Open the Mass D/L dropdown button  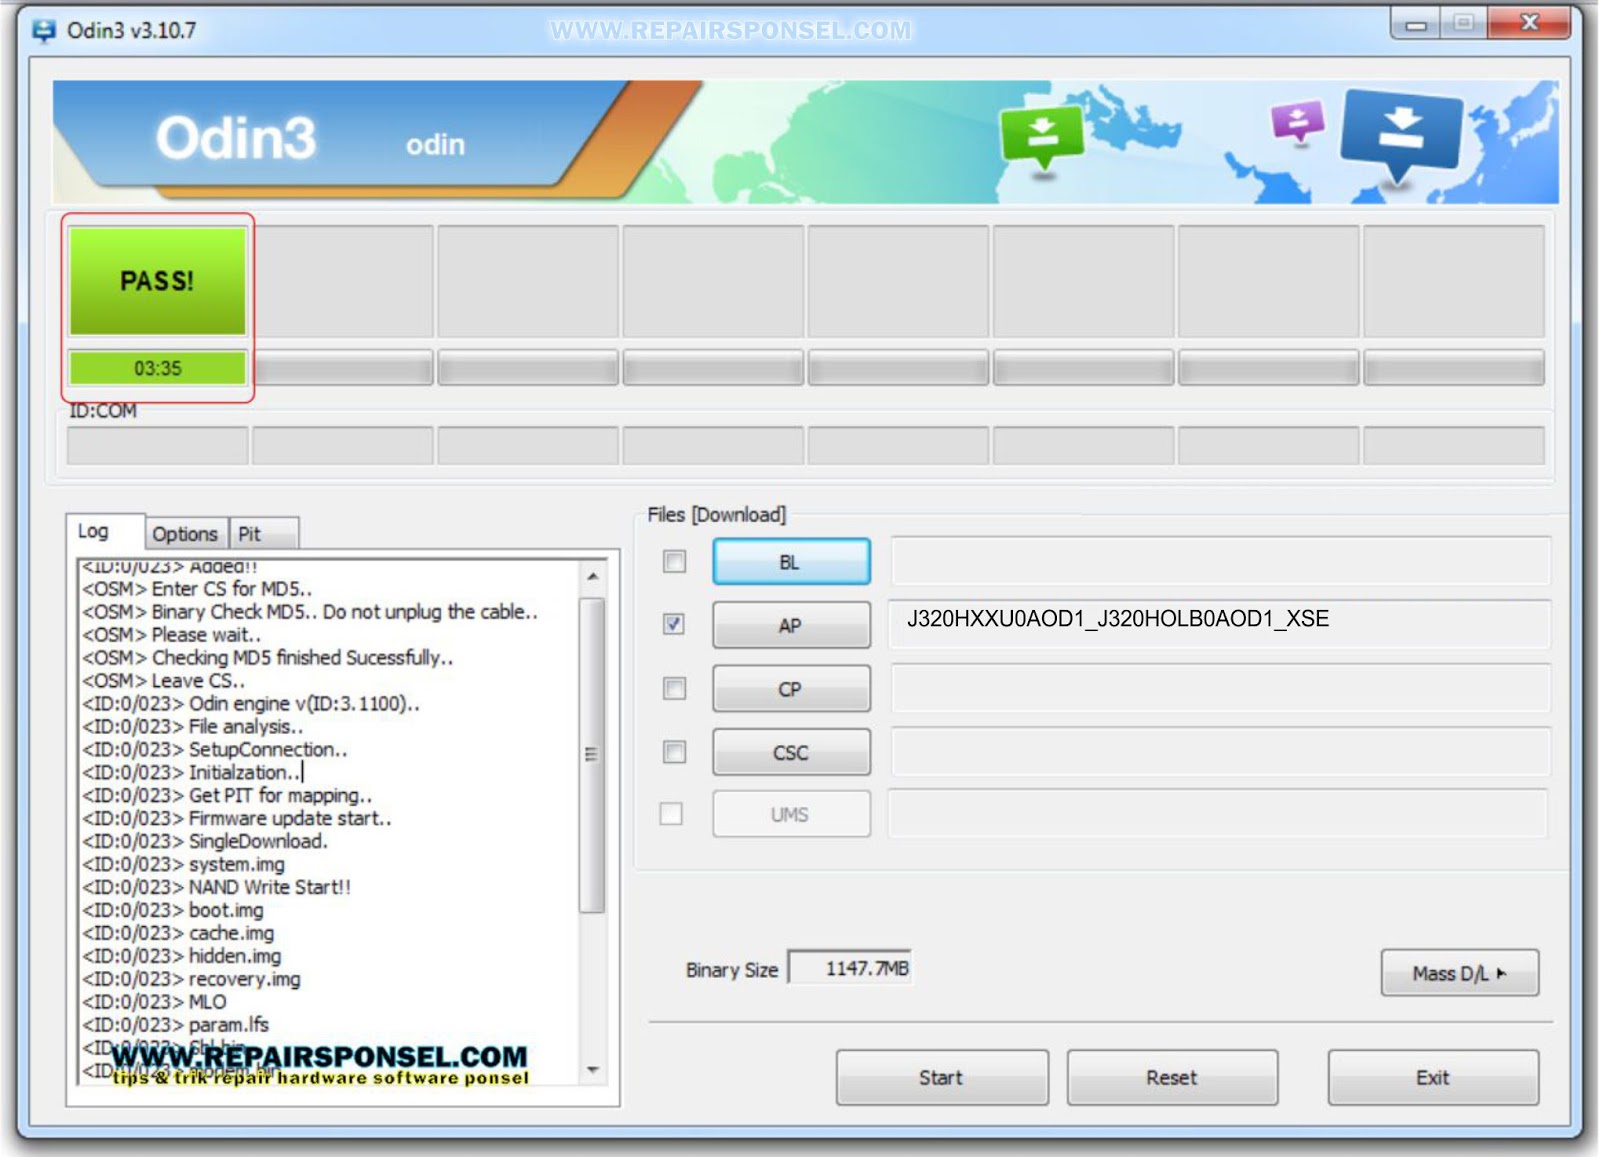1459,973
